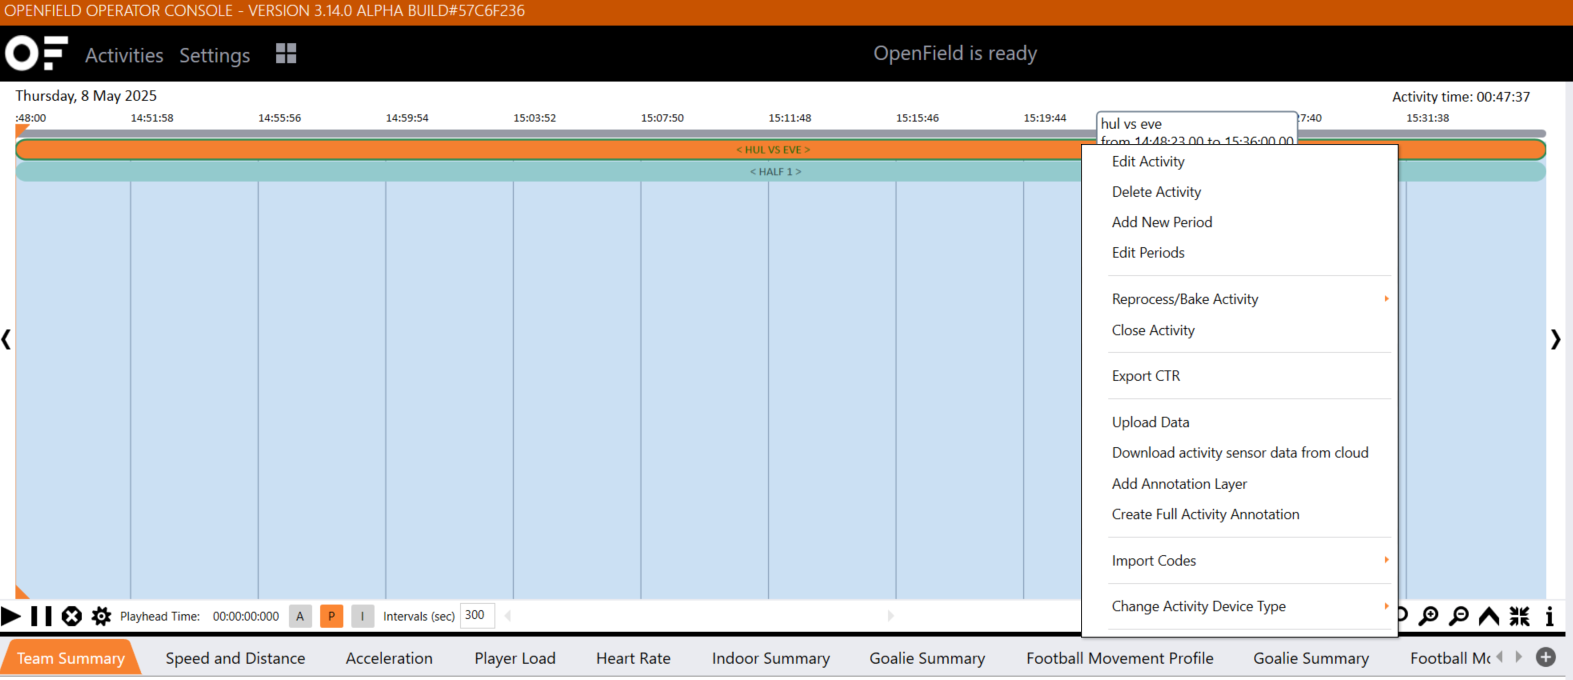The height and width of the screenshot is (680, 1573).
Task: Click the date Thursday, 8 May 2025
Action: [86, 96]
